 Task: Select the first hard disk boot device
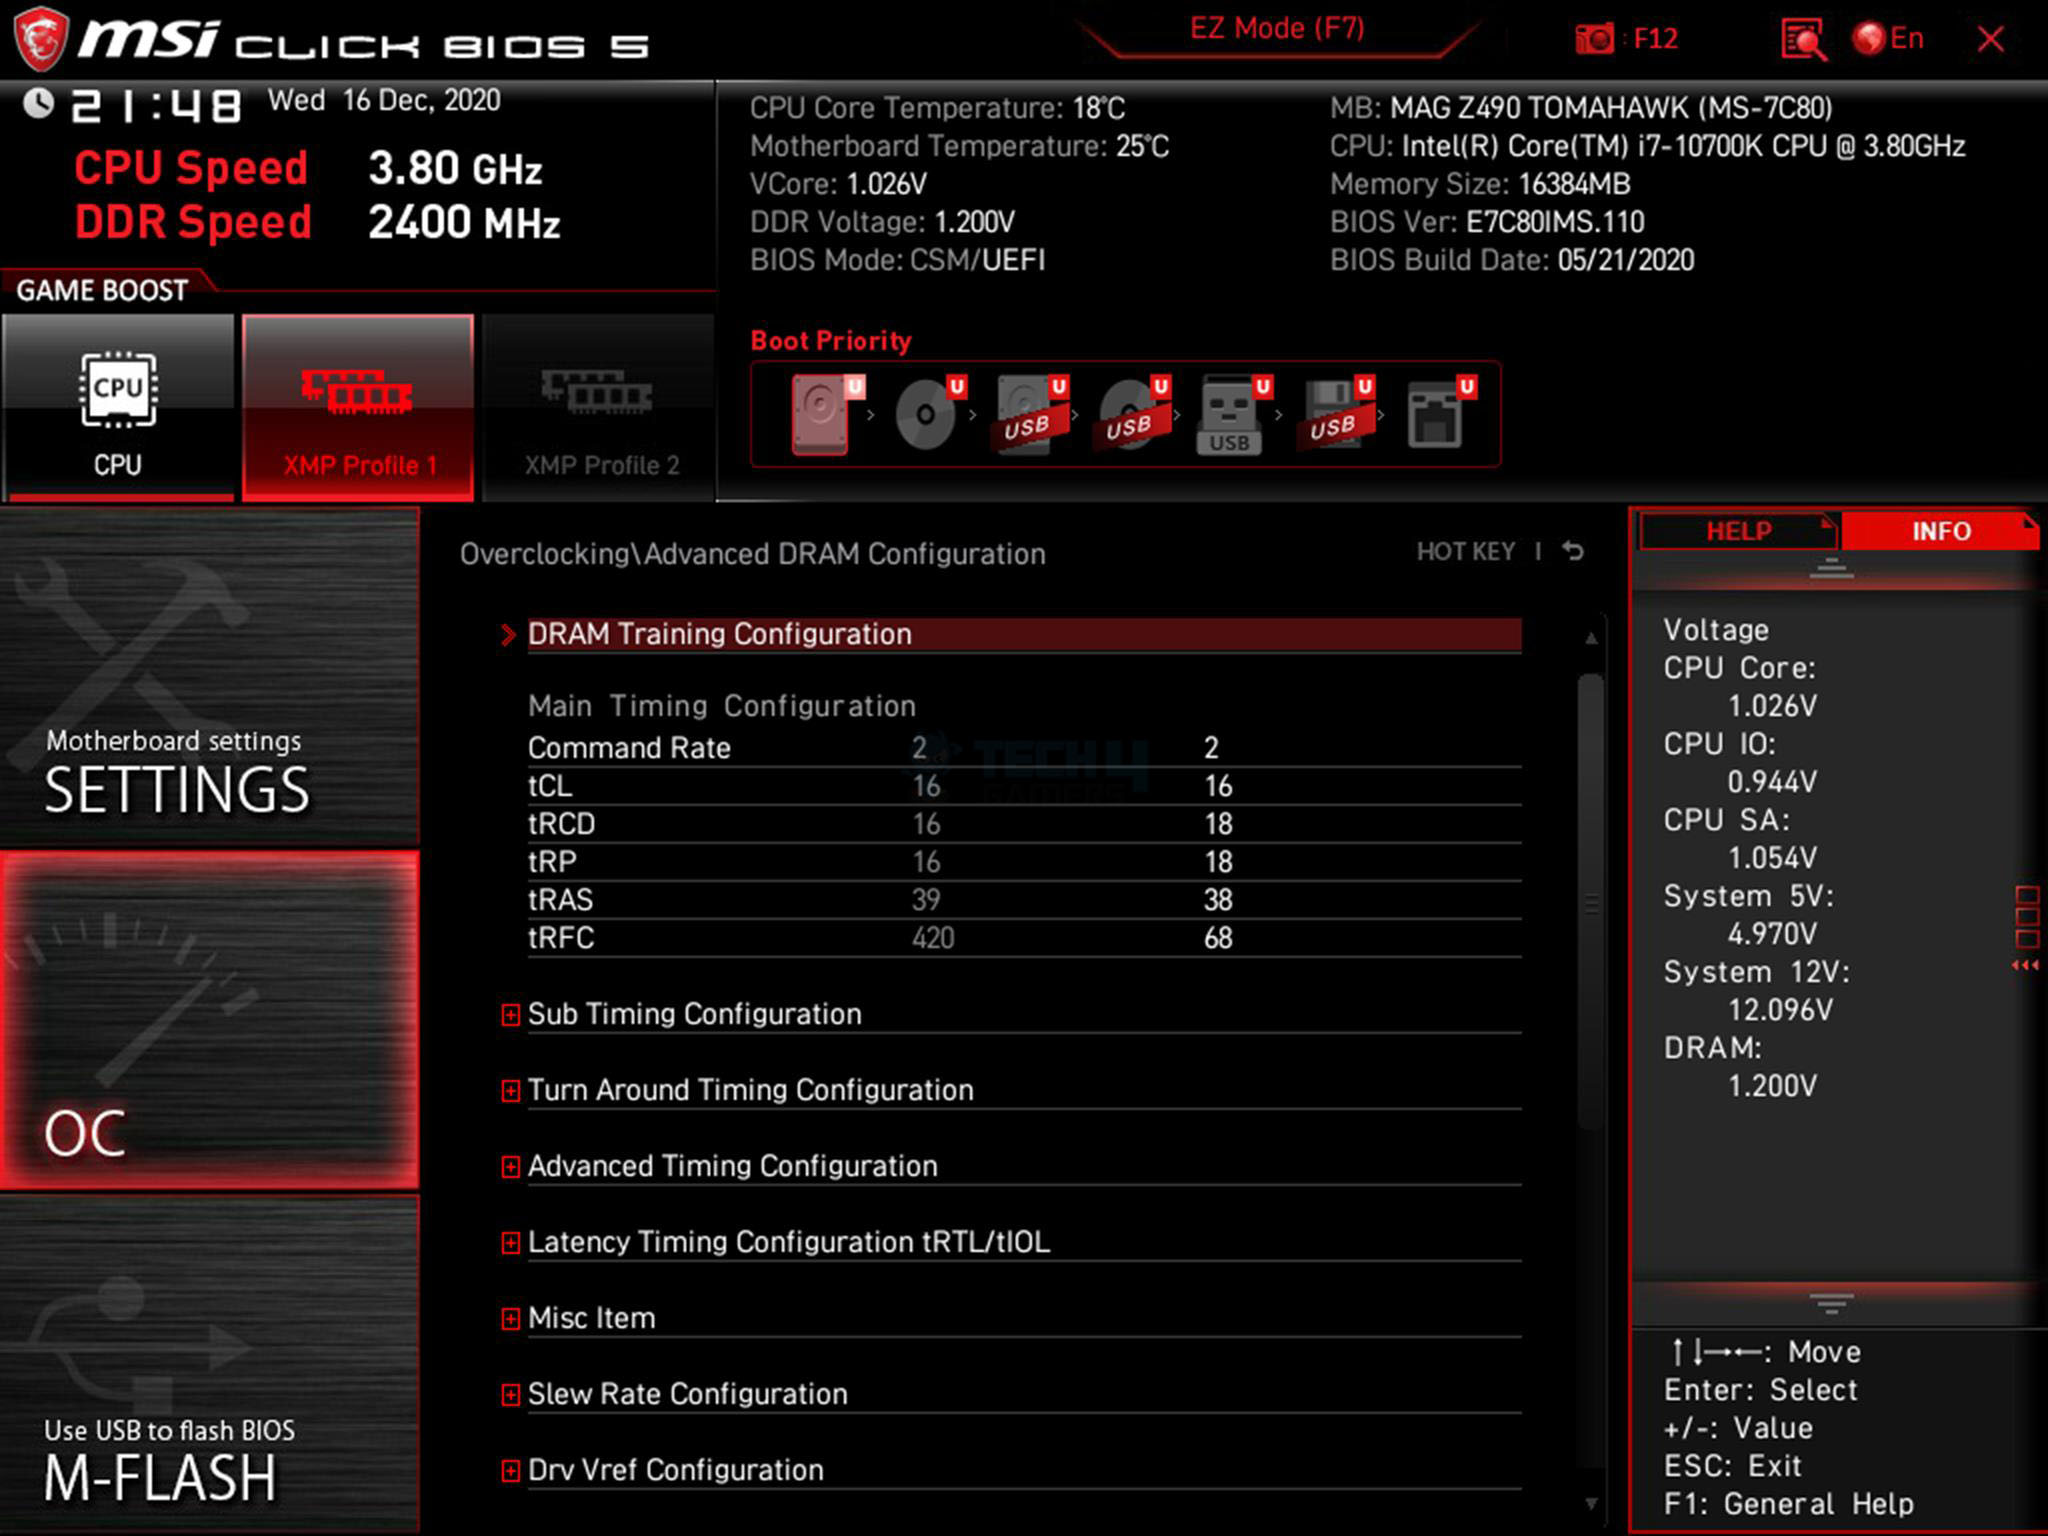(x=826, y=414)
